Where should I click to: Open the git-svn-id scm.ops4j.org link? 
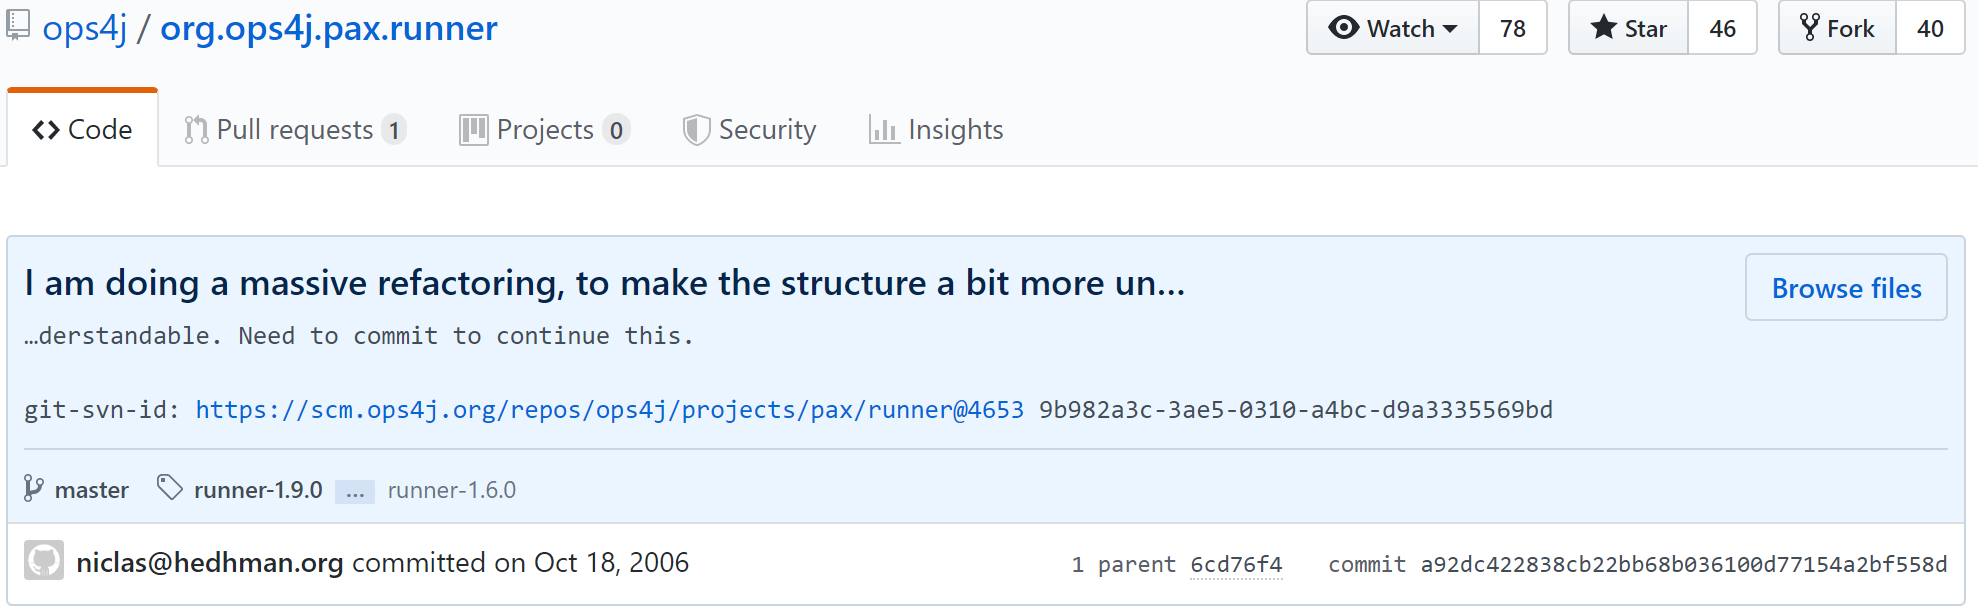click(609, 410)
